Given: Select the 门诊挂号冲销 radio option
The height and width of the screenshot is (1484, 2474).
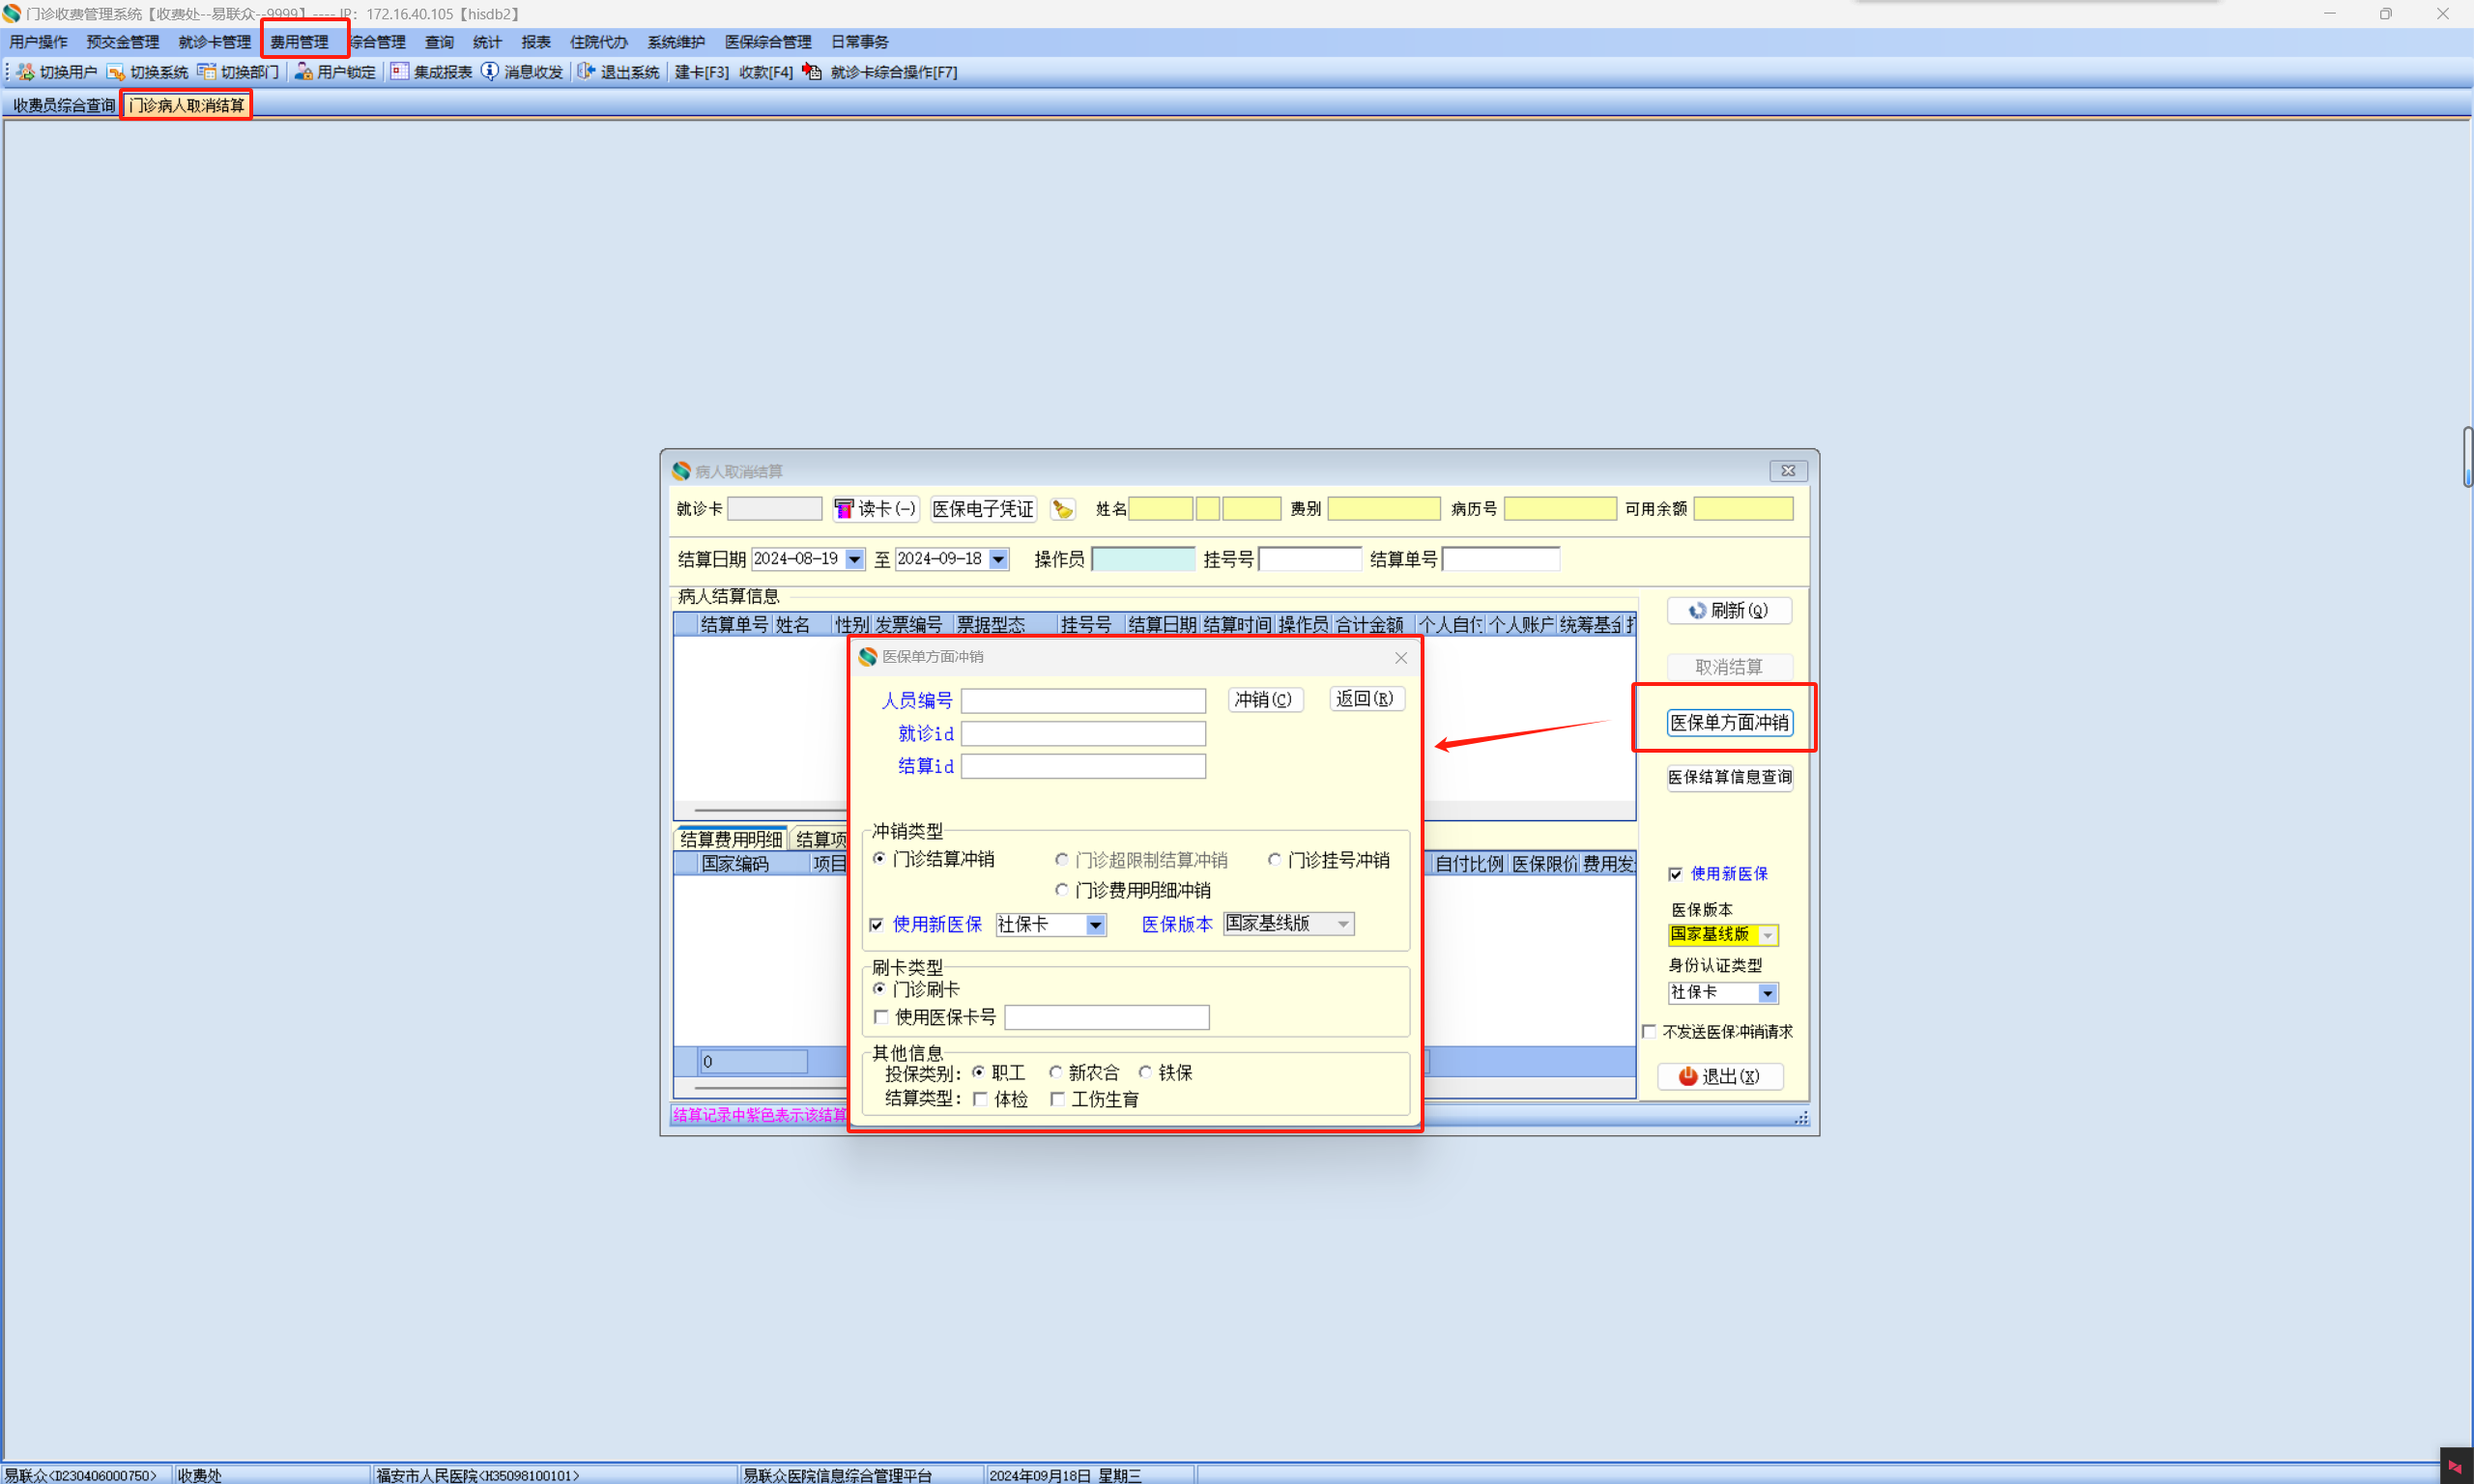Looking at the screenshot, I should click(1274, 860).
